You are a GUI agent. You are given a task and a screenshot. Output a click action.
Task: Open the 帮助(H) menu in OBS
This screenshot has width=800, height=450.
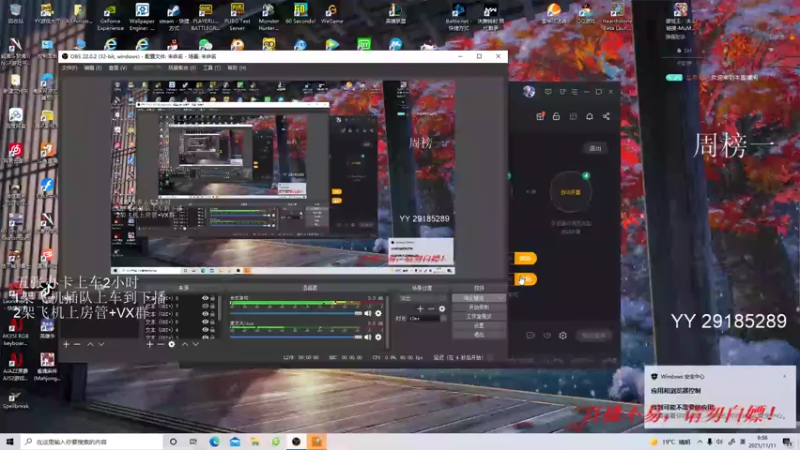click(237, 68)
